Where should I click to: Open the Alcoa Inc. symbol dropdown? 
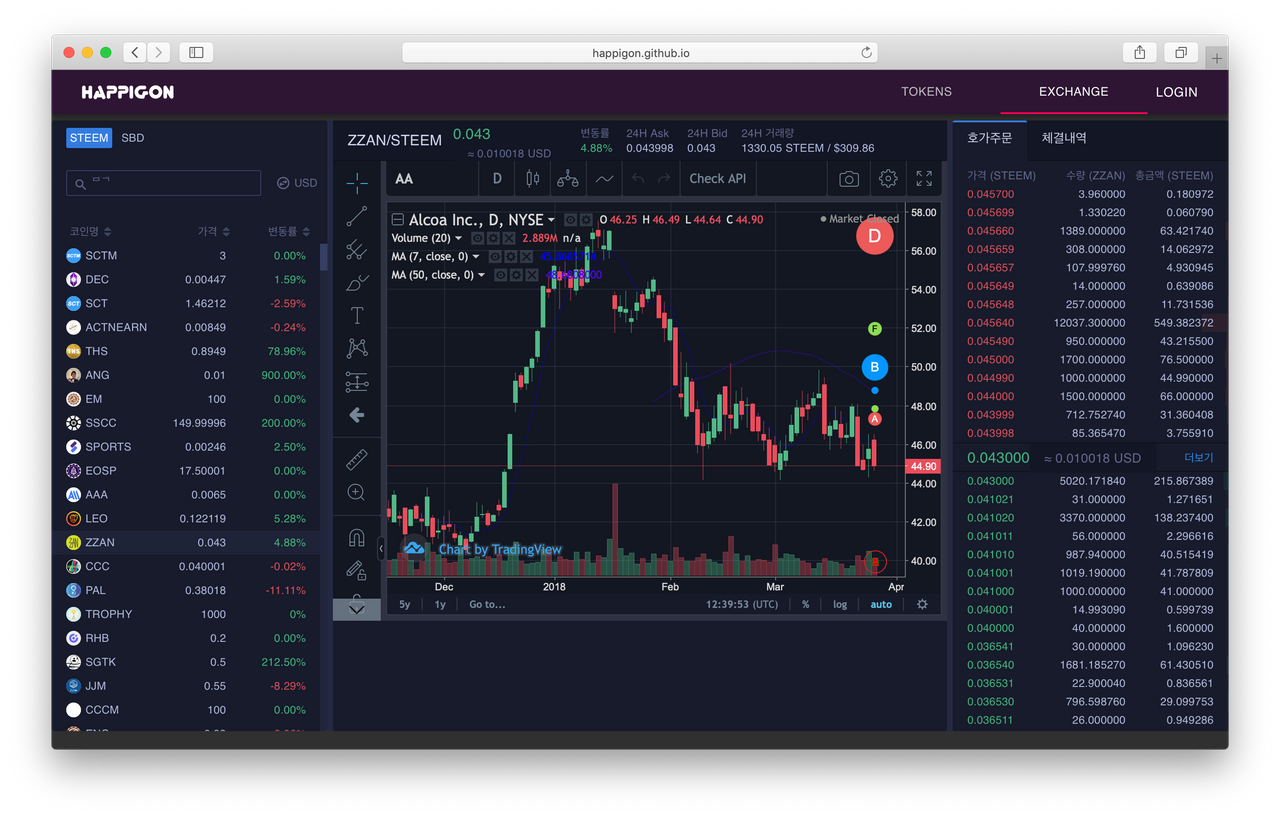tap(551, 220)
